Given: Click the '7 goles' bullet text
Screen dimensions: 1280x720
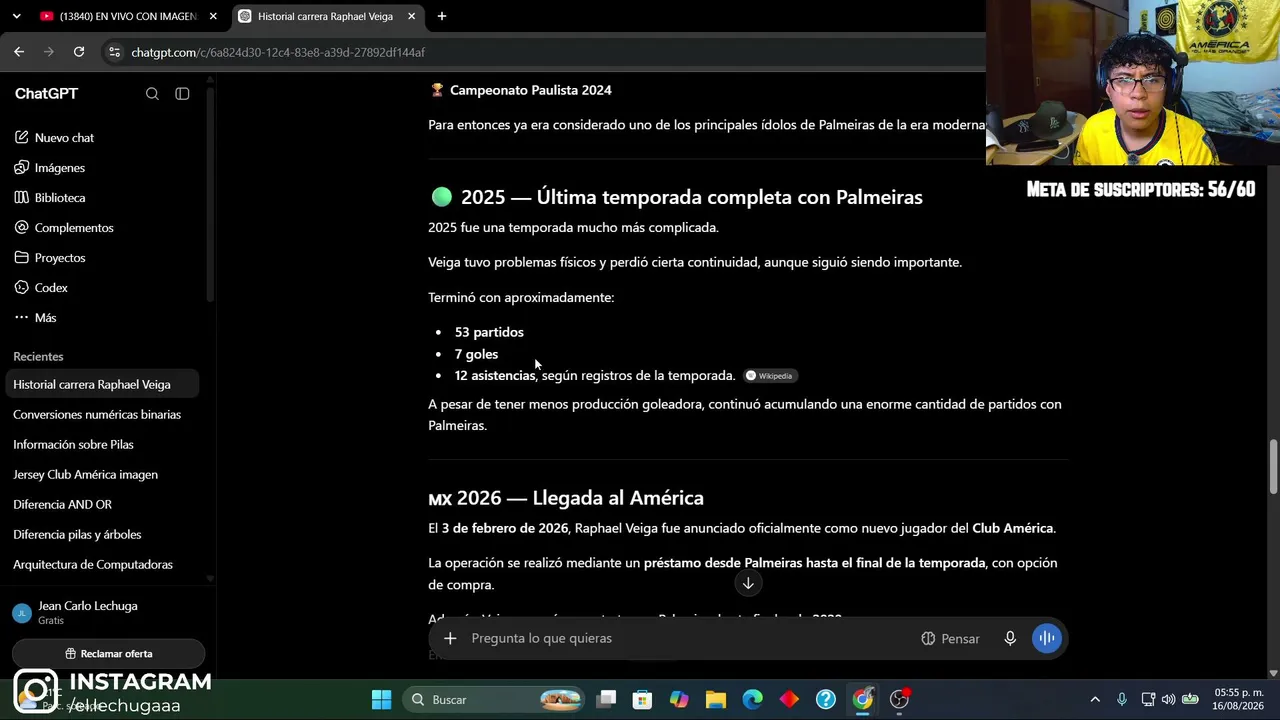Looking at the screenshot, I should pos(476,354).
